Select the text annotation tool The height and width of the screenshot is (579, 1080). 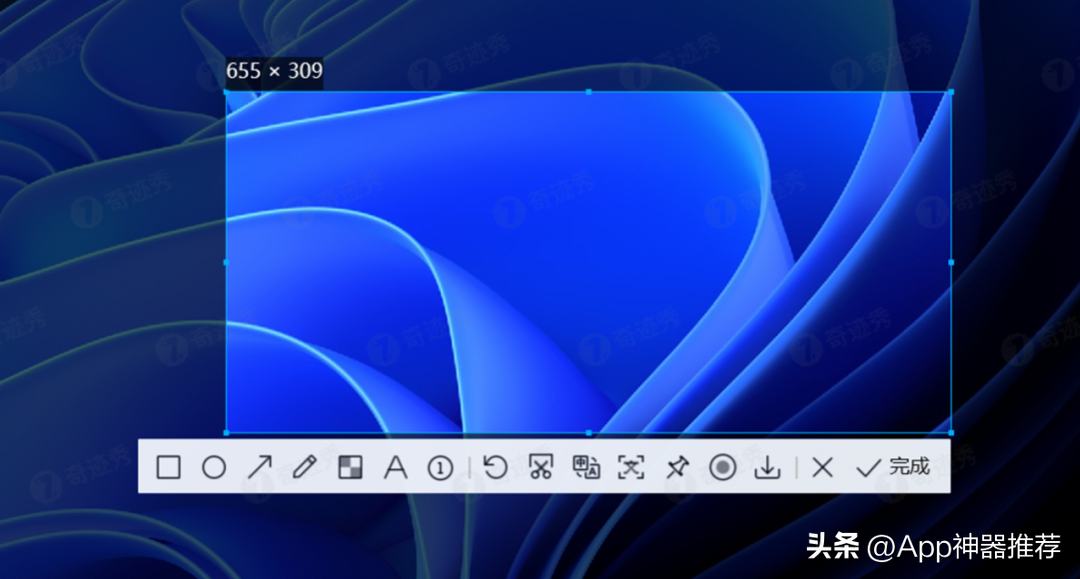396,467
